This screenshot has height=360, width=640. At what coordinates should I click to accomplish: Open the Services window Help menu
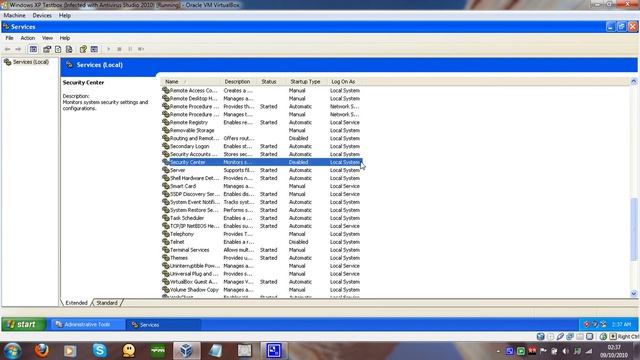point(64,38)
